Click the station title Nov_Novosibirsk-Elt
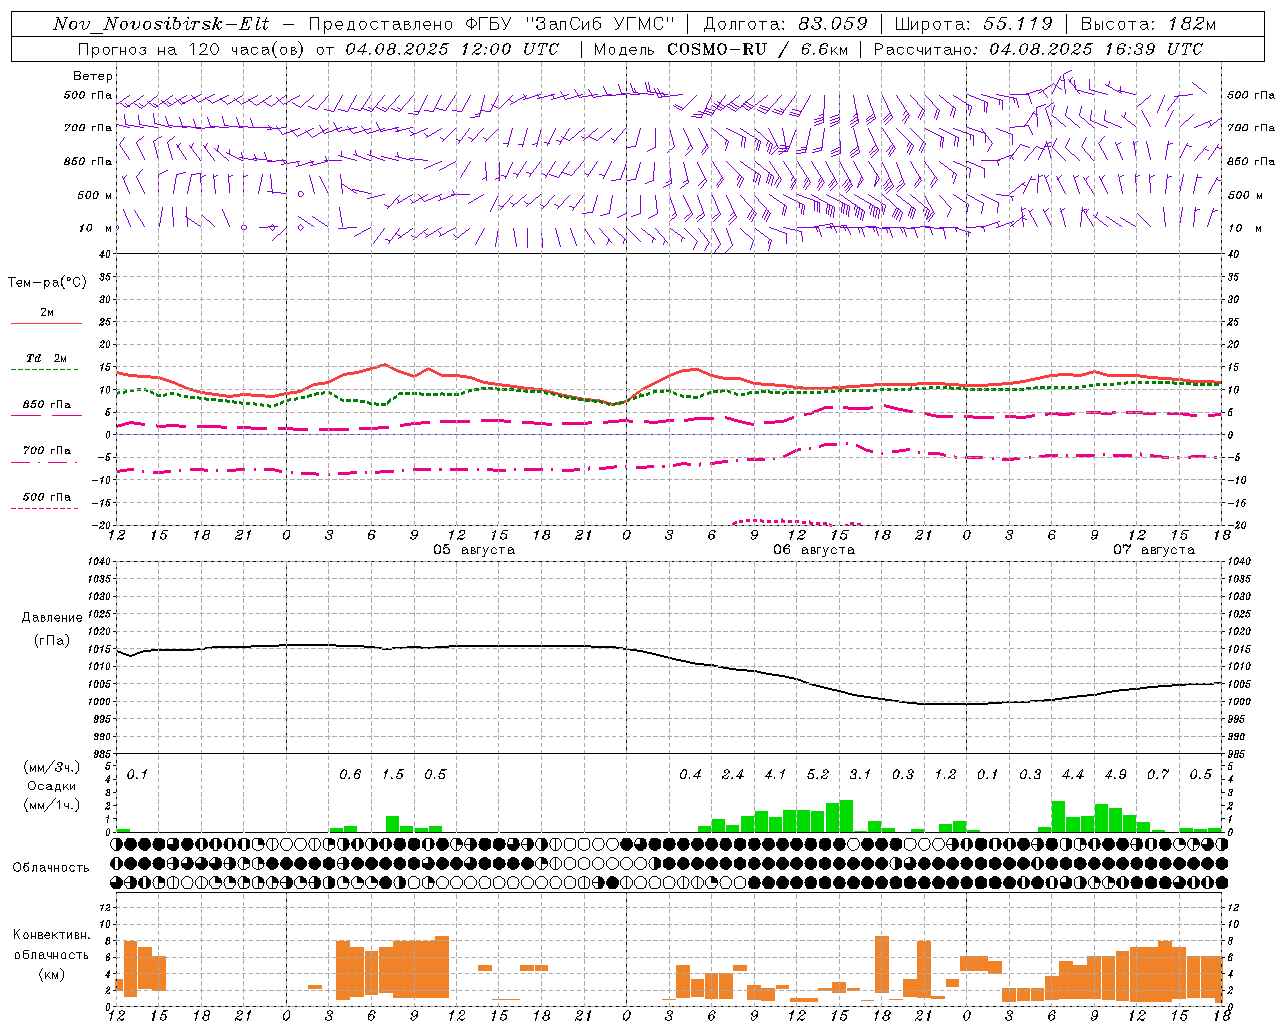This screenshot has height=1024, width=1280. (161, 24)
